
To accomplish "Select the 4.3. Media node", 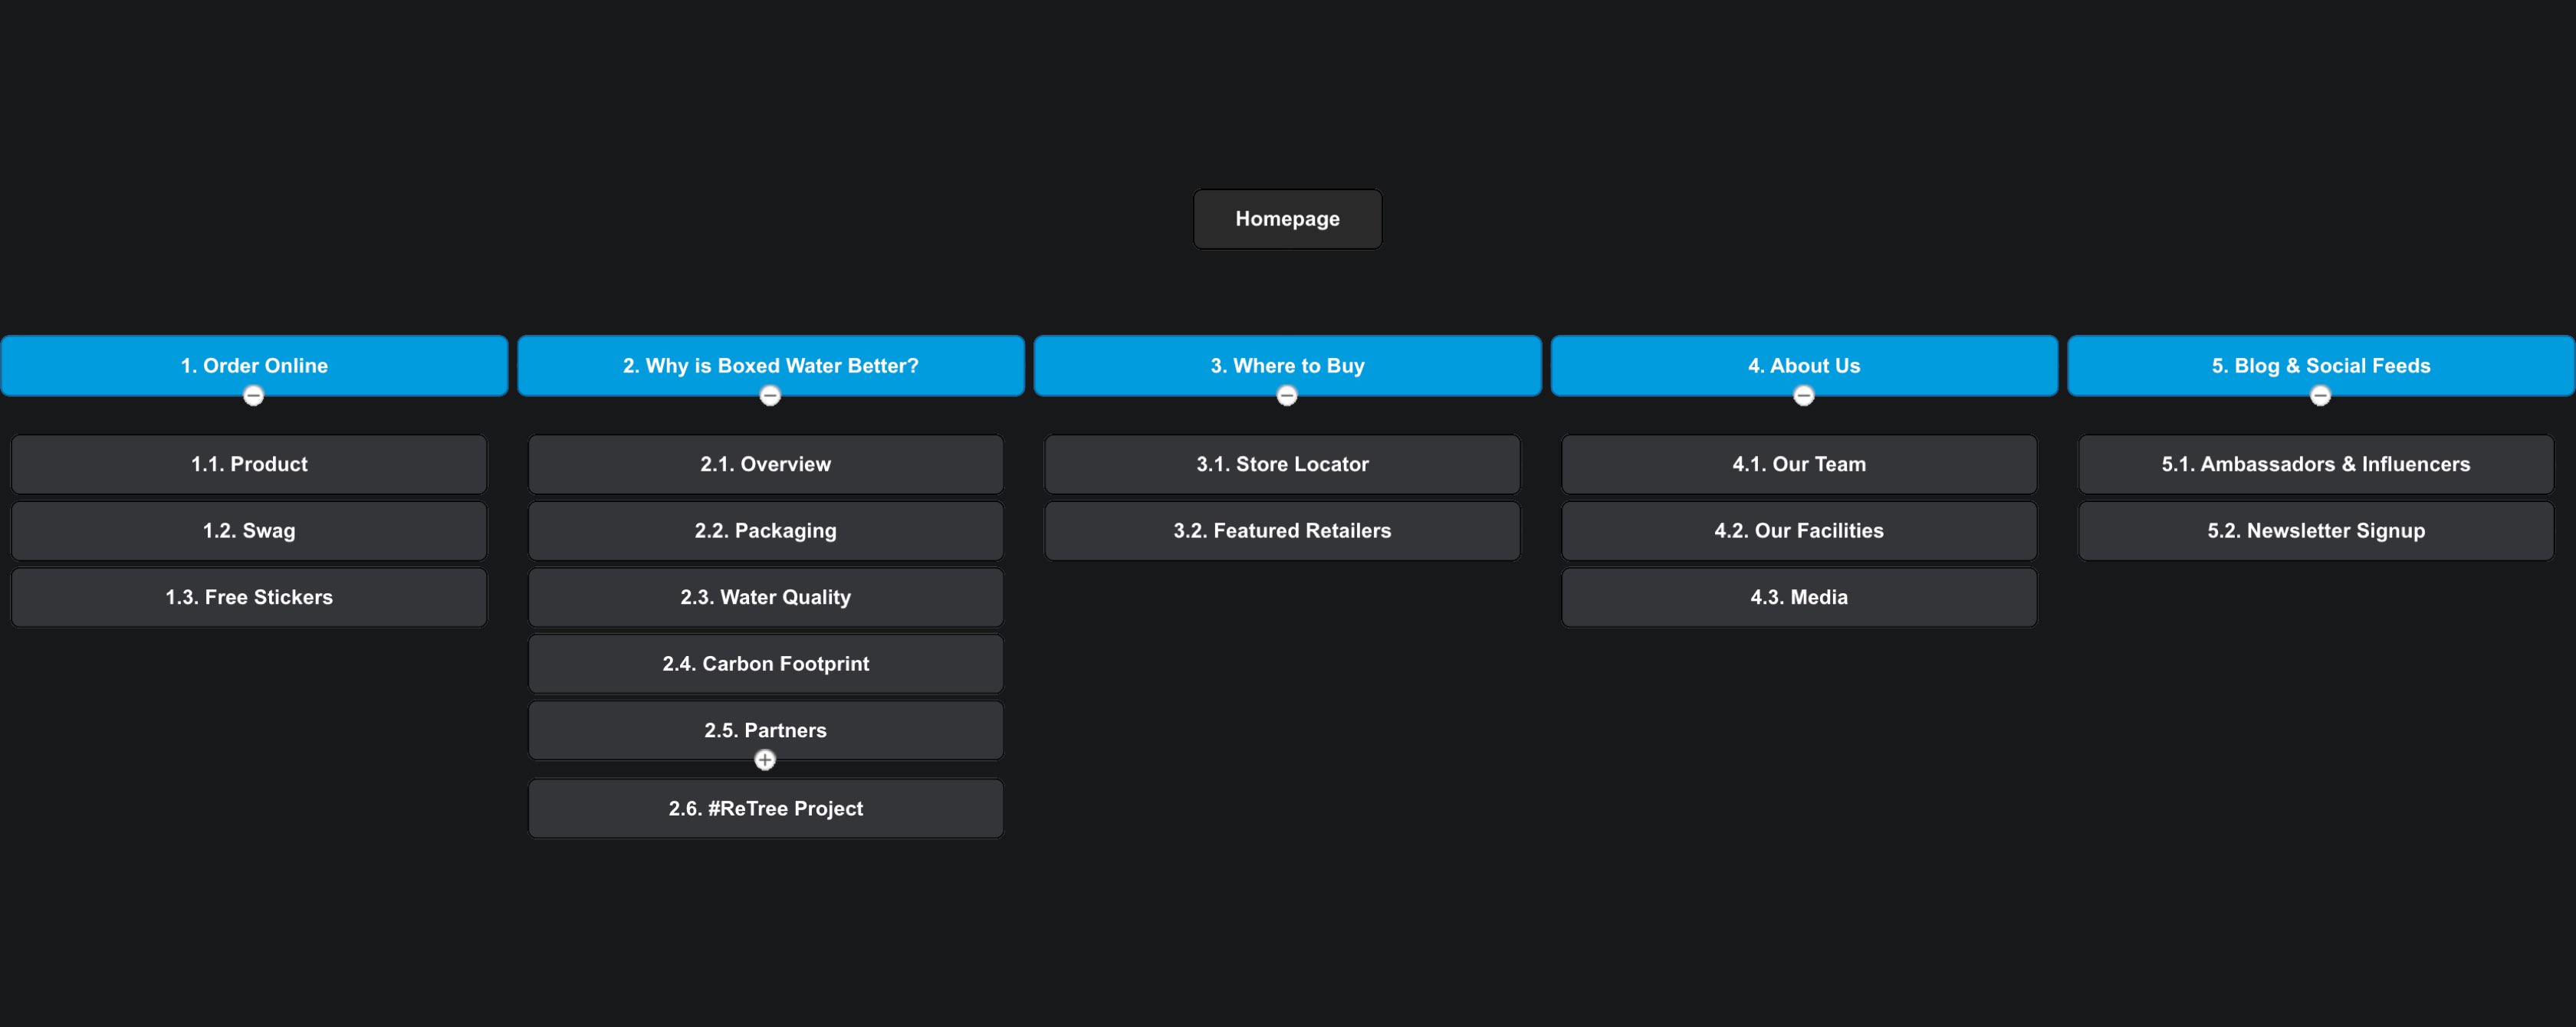I will [x=1799, y=597].
